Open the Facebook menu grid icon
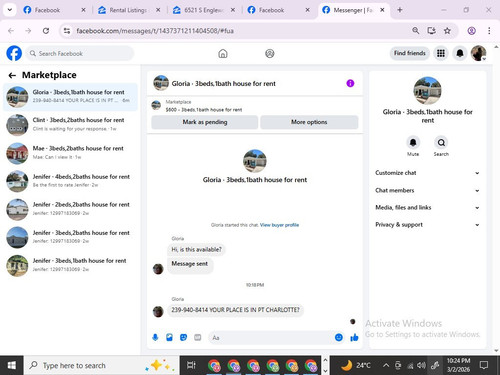 click(x=441, y=53)
